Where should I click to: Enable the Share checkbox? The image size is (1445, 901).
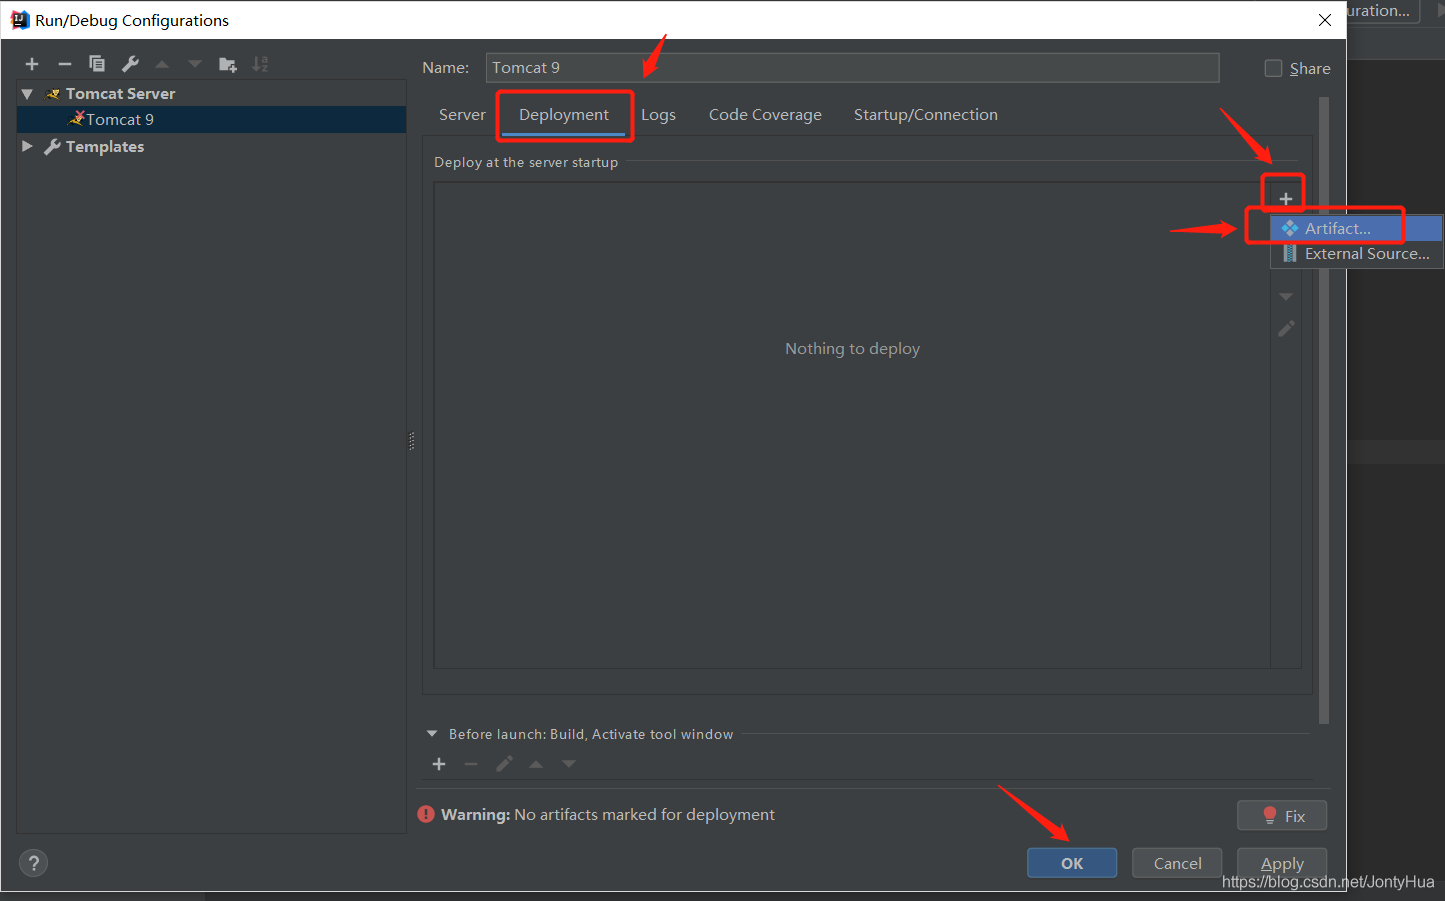pyautogui.click(x=1273, y=68)
